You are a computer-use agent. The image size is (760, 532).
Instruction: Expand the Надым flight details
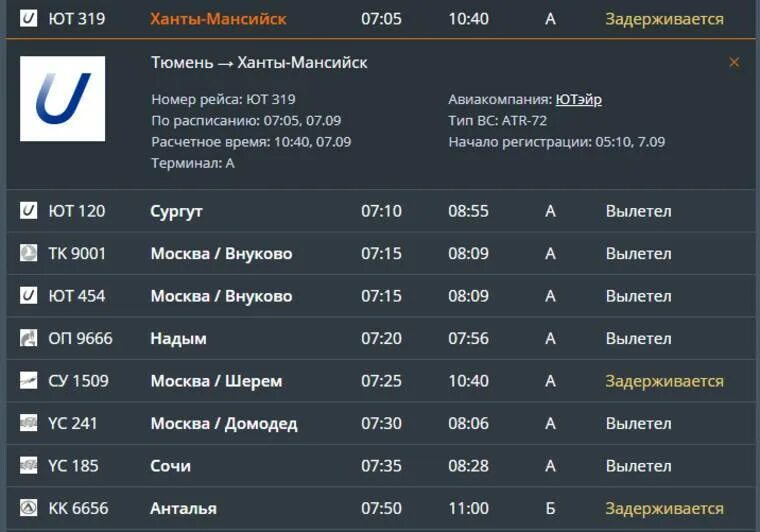(x=380, y=338)
